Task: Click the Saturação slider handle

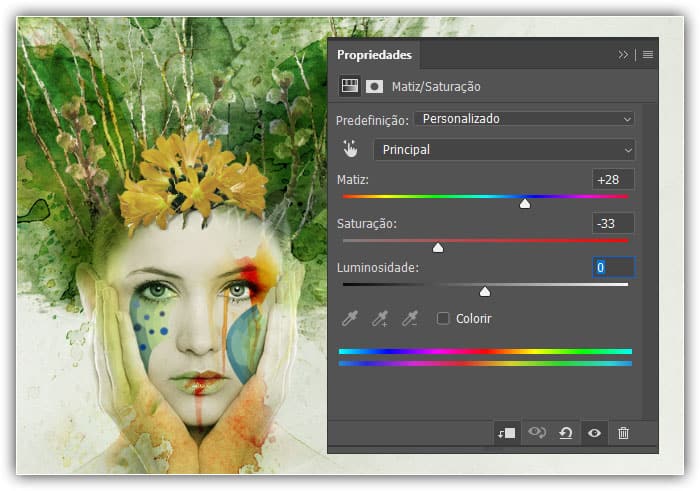Action: pos(438,247)
